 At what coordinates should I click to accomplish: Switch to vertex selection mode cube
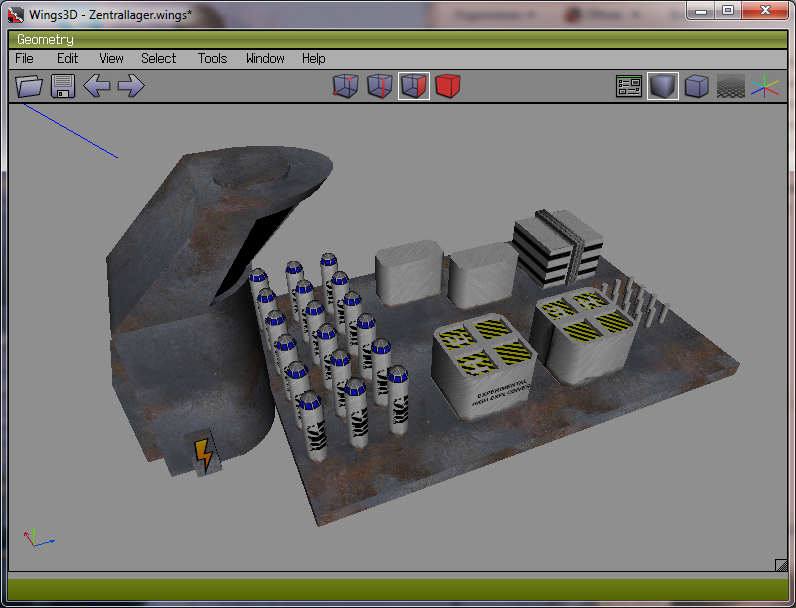(x=345, y=87)
